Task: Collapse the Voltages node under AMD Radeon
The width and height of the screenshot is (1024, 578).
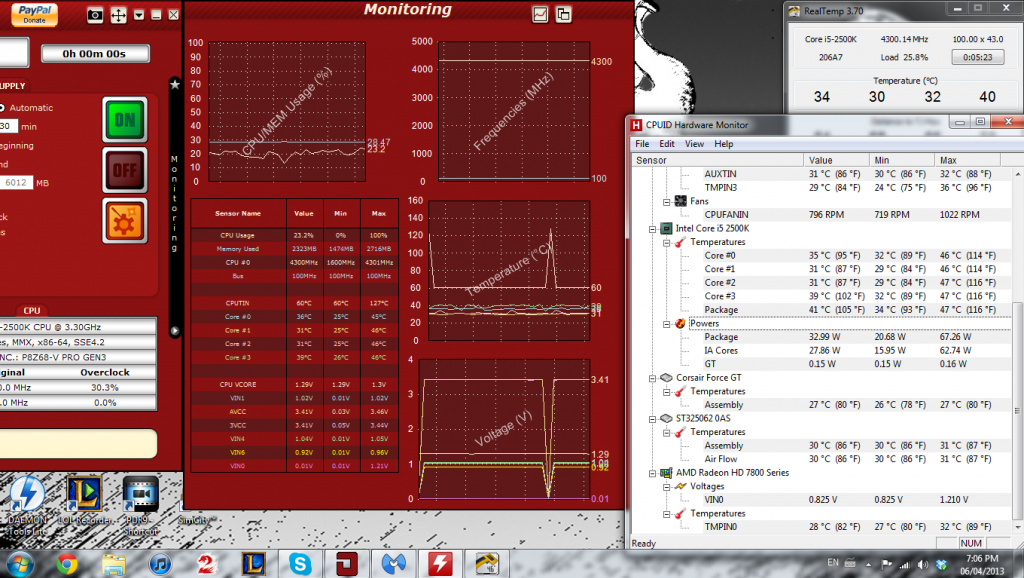Action: [666, 487]
